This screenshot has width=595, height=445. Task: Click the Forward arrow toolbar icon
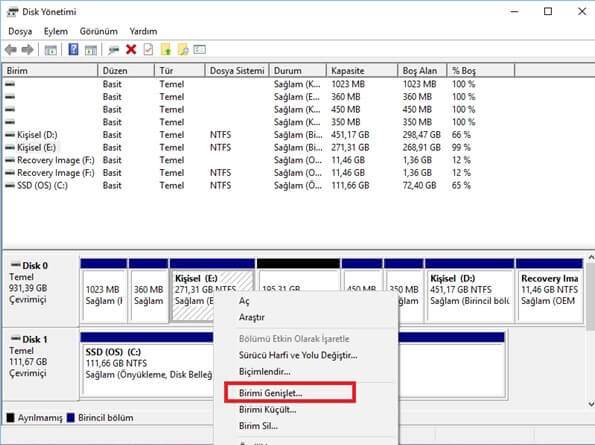coord(28,50)
